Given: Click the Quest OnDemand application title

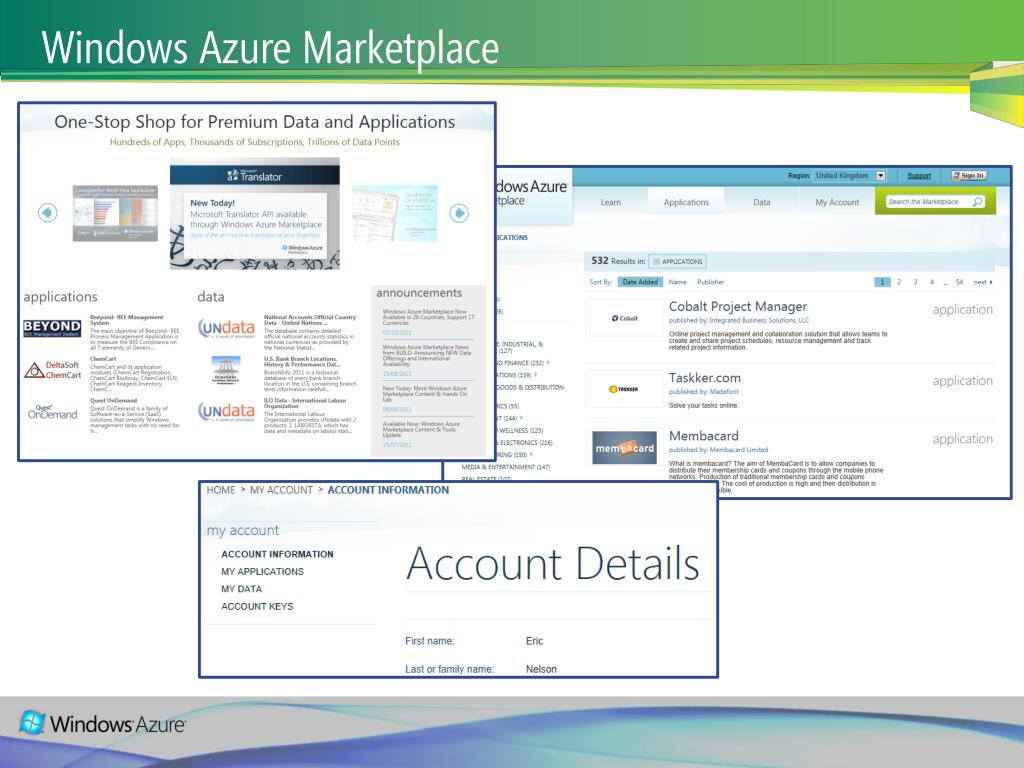Looking at the screenshot, I should [114, 400].
